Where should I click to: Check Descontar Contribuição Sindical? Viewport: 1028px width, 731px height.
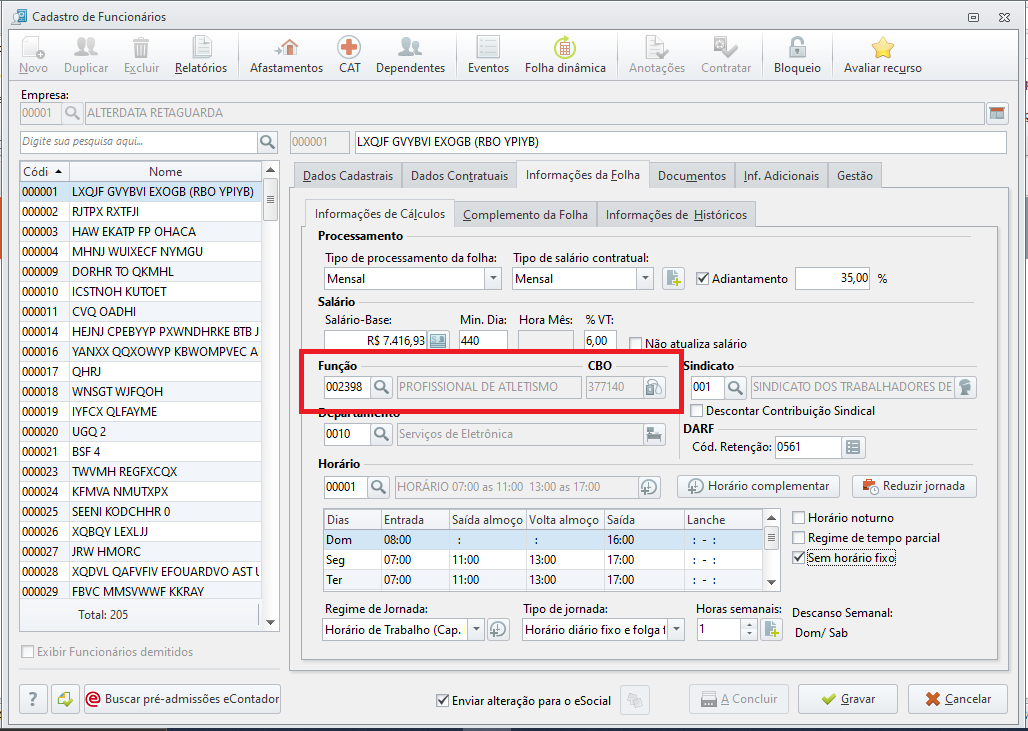[697, 411]
